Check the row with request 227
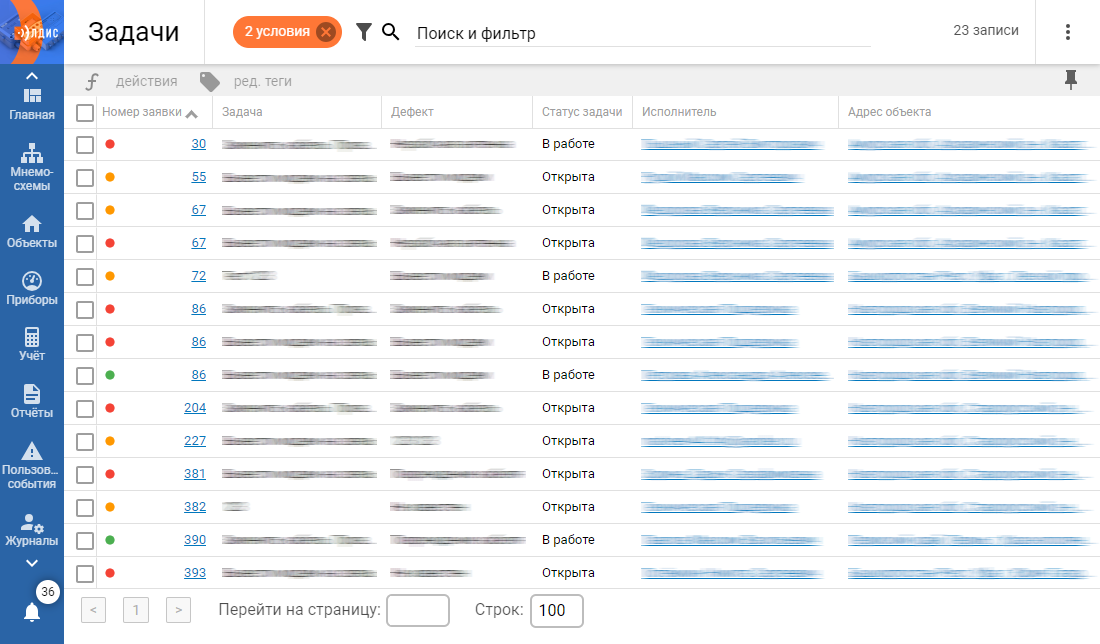The image size is (1100, 644). tap(85, 441)
